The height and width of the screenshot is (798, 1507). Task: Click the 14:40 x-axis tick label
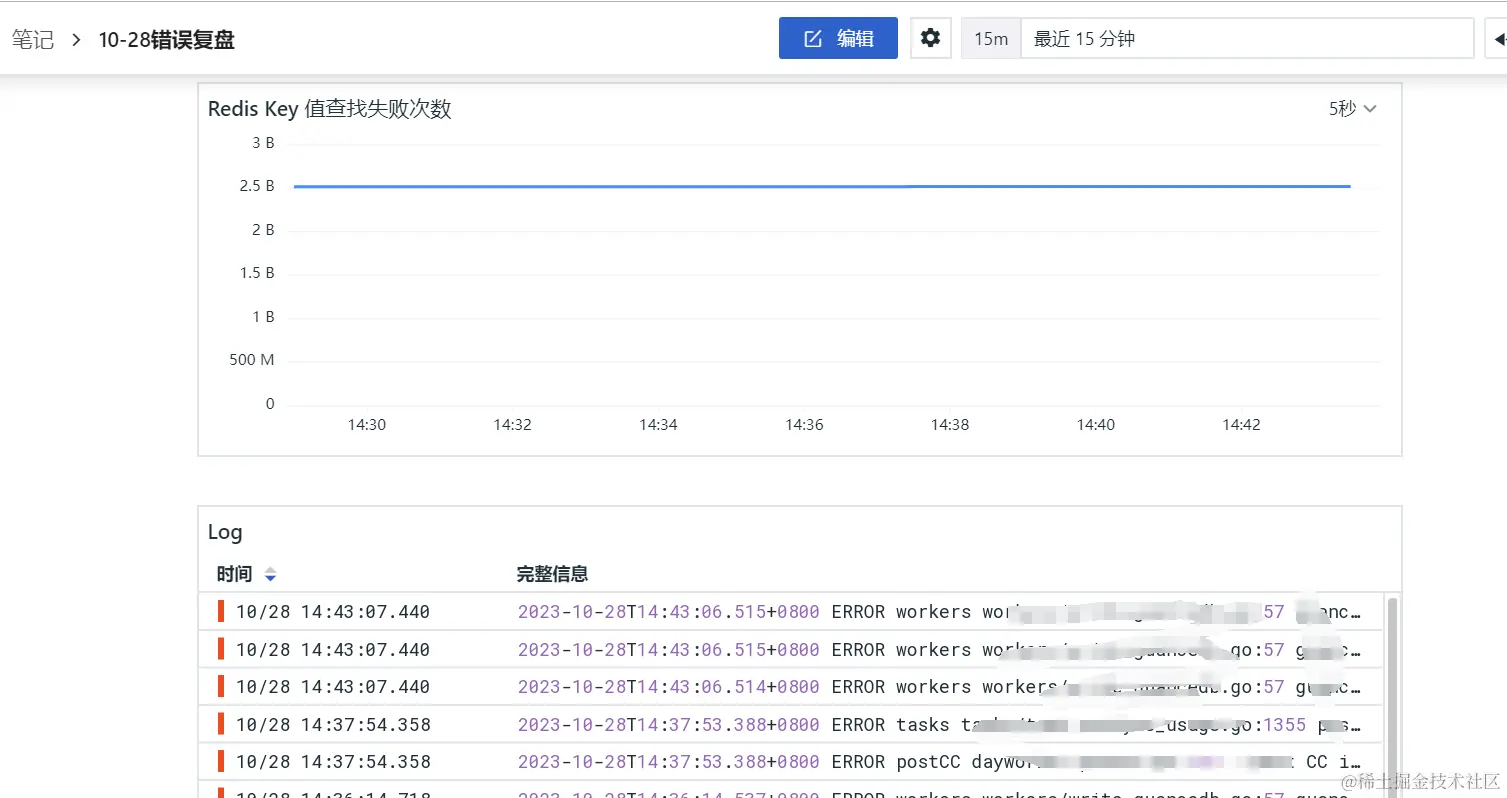[x=1096, y=425]
